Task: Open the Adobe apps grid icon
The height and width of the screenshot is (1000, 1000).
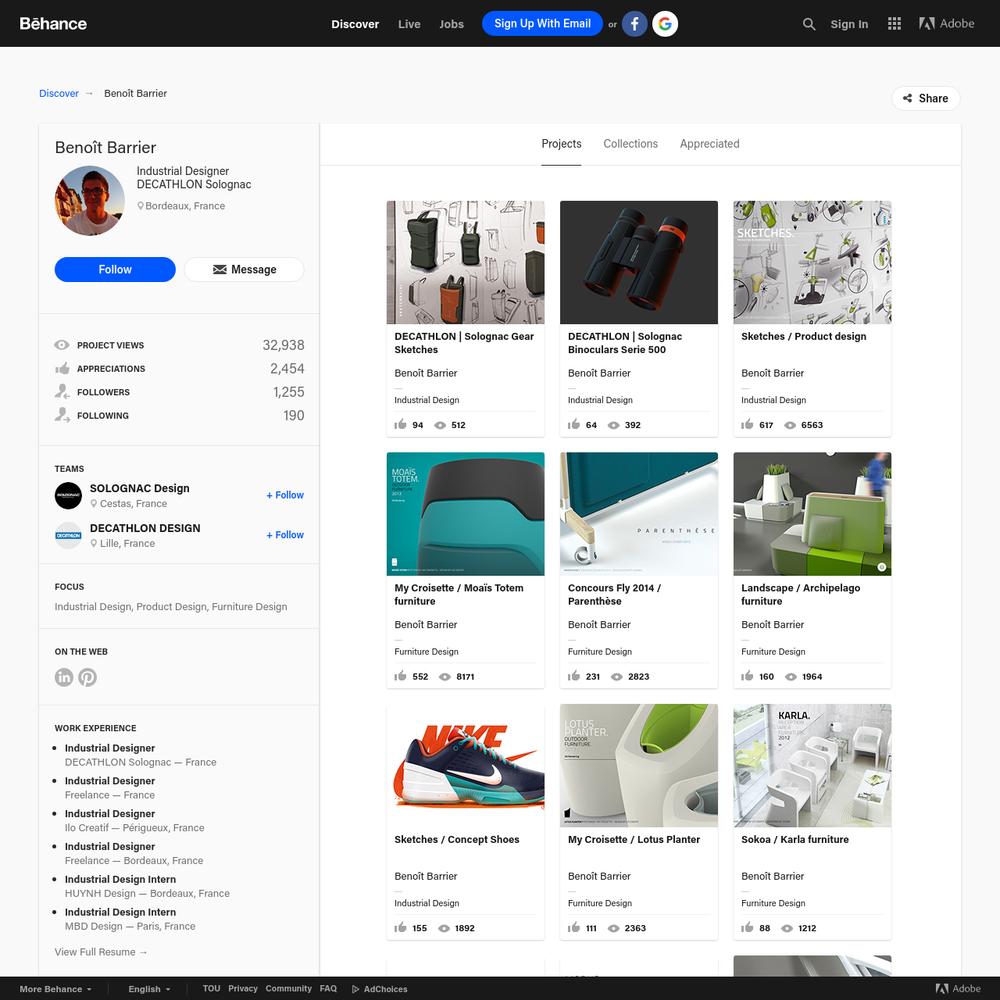Action: [x=894, y=24]
